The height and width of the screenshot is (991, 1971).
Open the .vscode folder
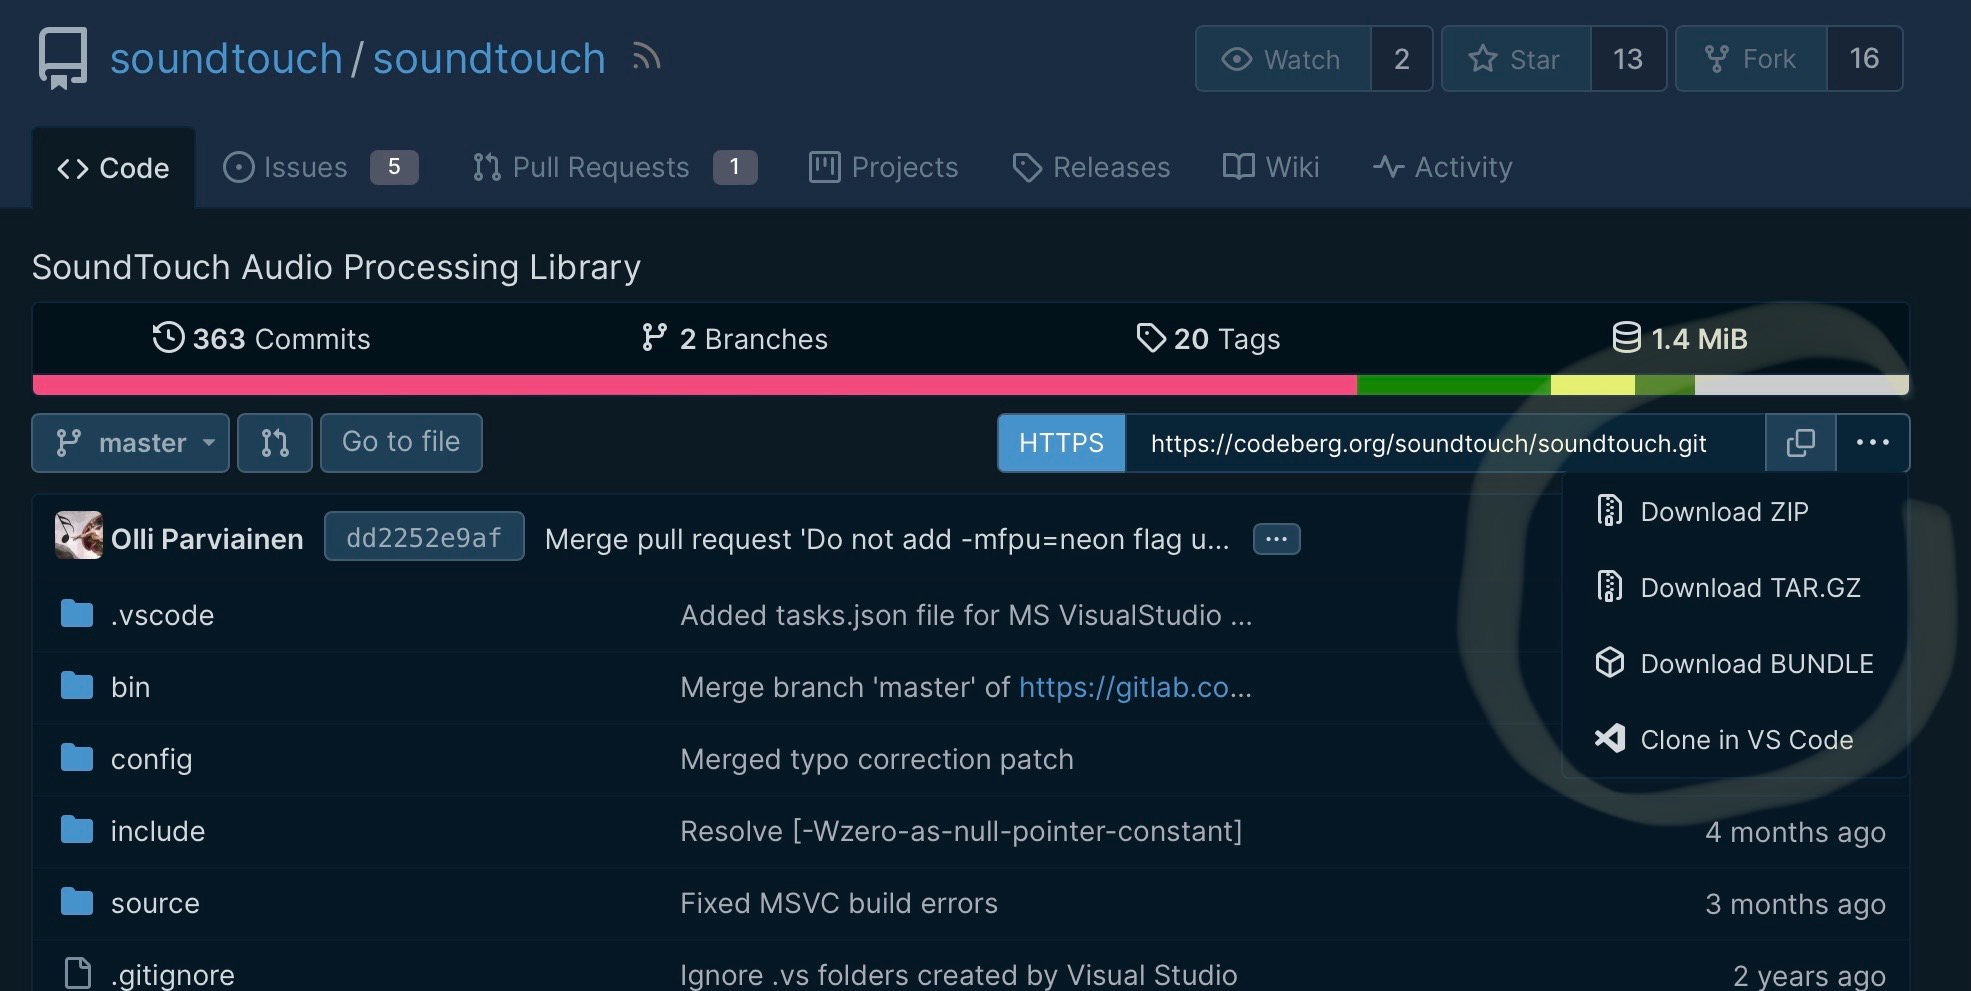(x=162, y=615)
